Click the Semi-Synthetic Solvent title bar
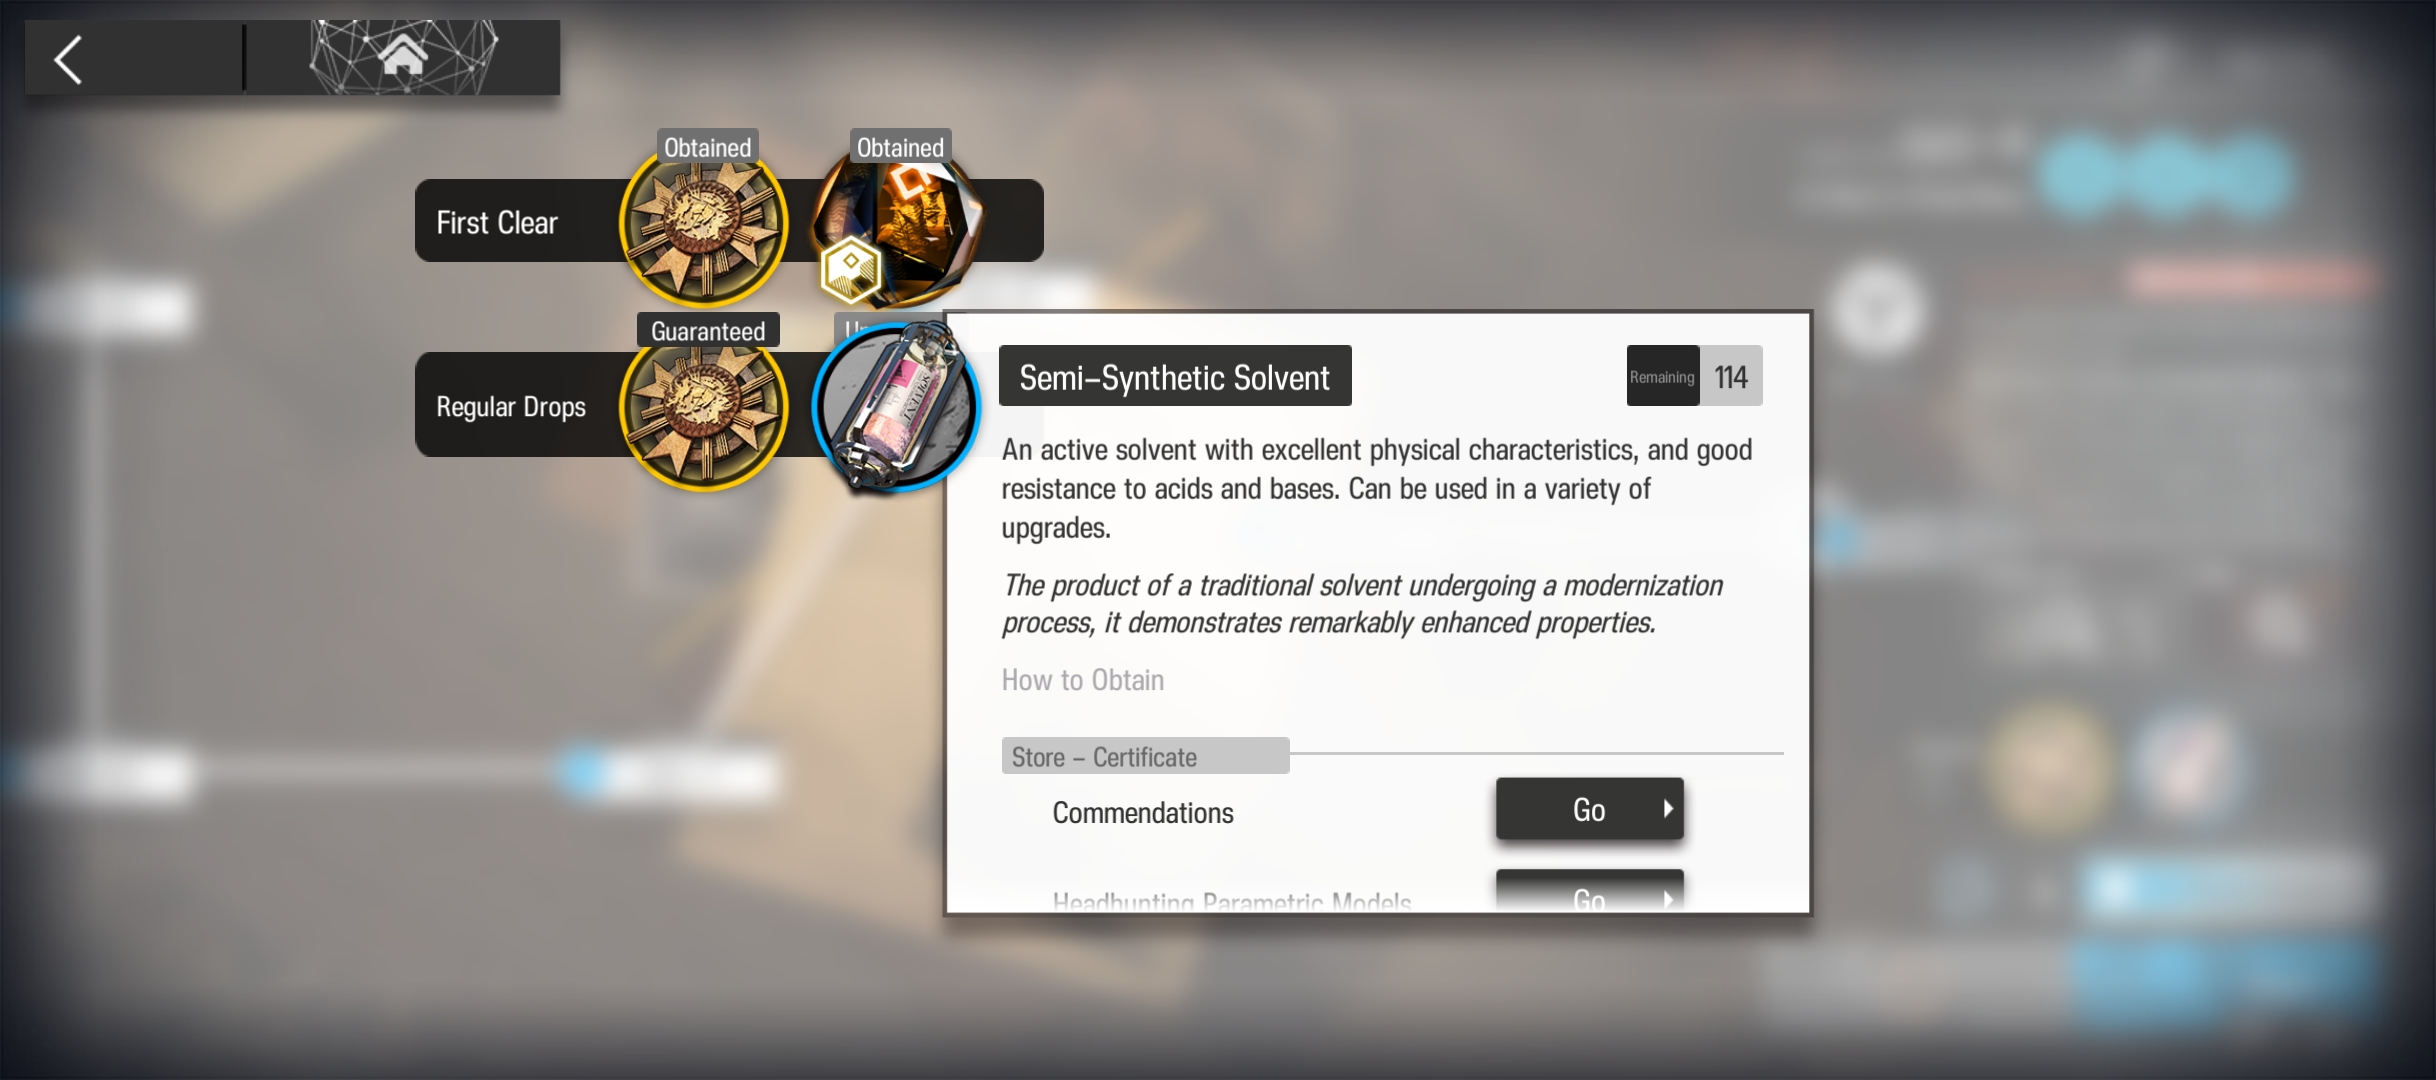This screenshot has width=2436, height=1080. [x=1175, y=376]
